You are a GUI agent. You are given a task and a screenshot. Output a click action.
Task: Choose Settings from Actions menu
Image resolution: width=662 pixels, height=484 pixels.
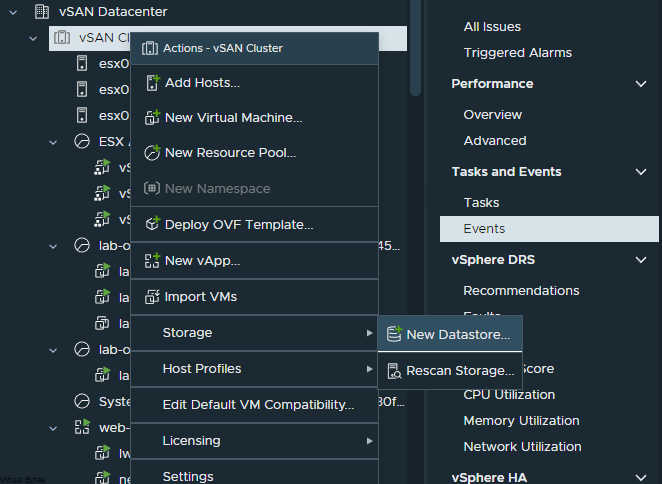tap(255, 473)
